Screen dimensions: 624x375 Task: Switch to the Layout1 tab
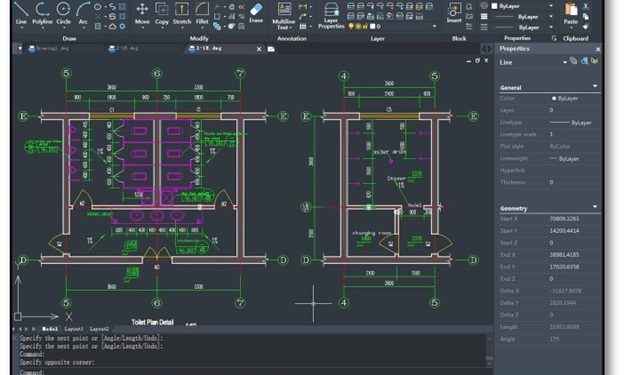[x=74, y=329]
